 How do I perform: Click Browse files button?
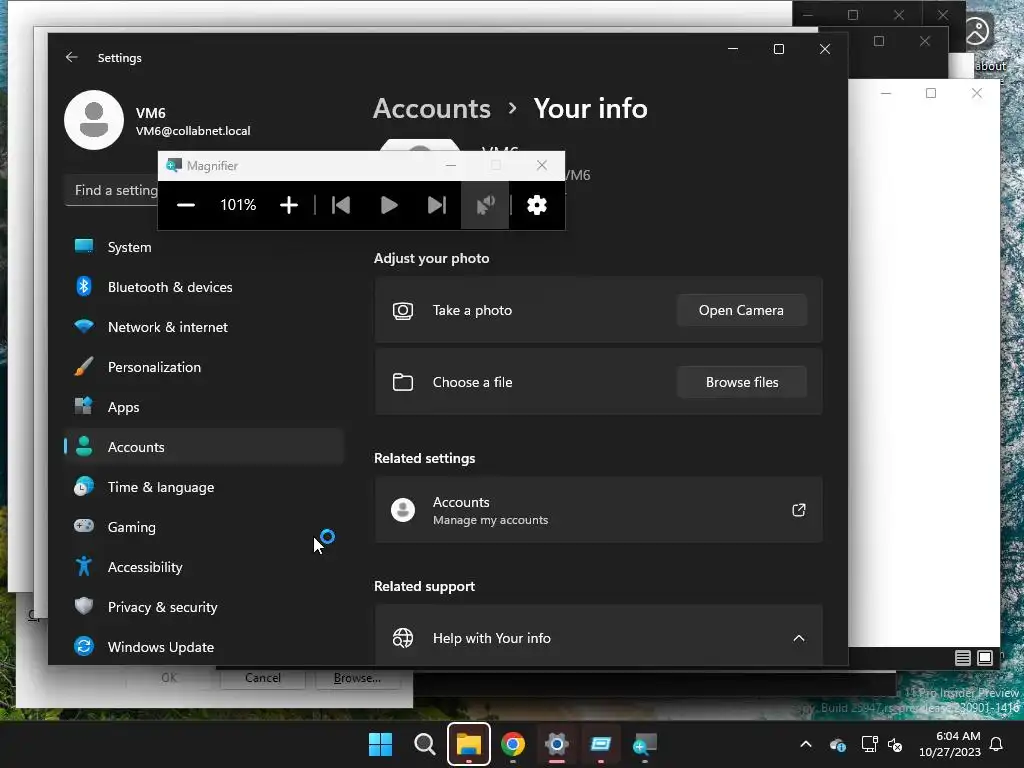(741, 382)
